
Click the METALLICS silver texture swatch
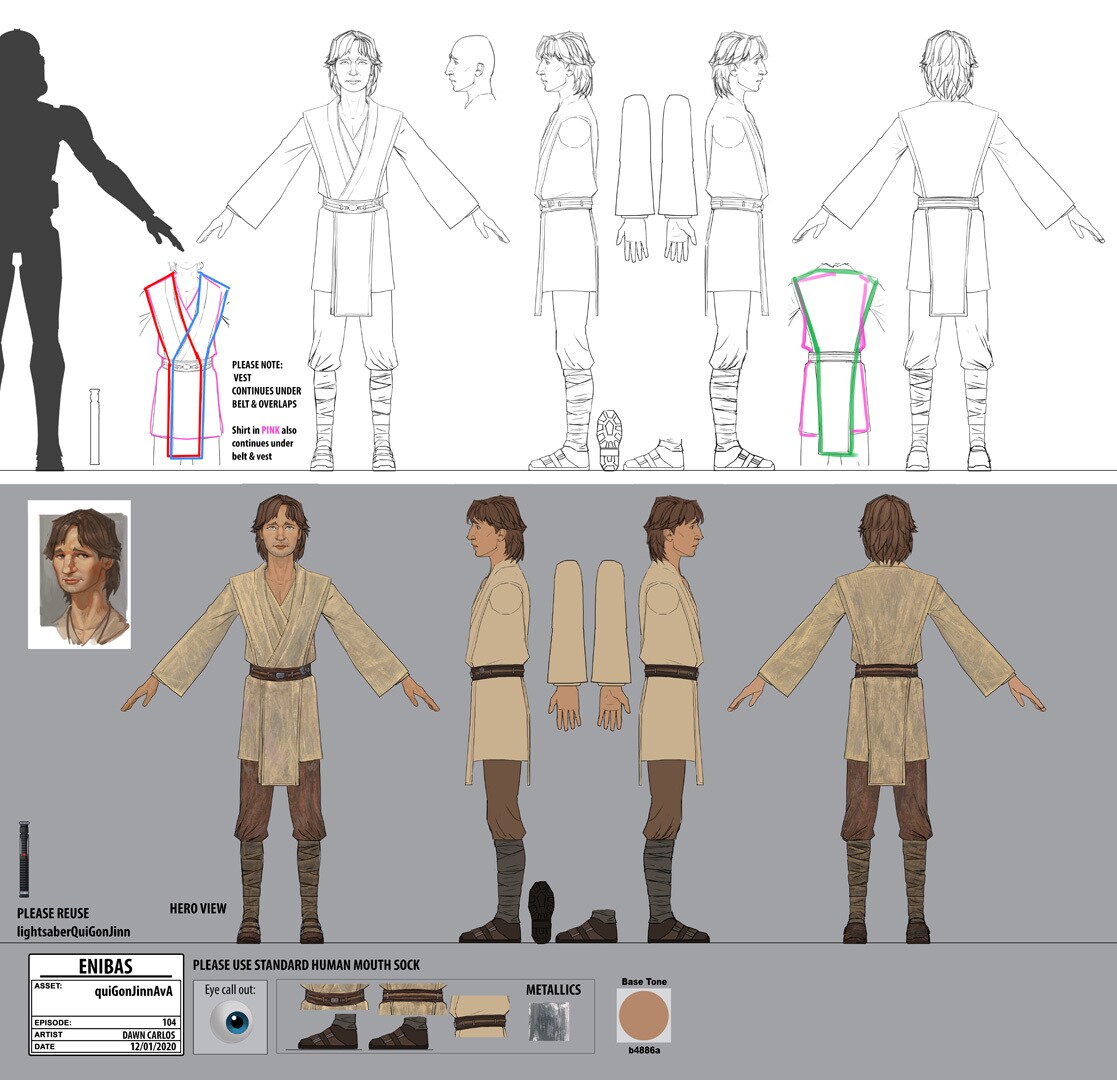click(549, 1021)
